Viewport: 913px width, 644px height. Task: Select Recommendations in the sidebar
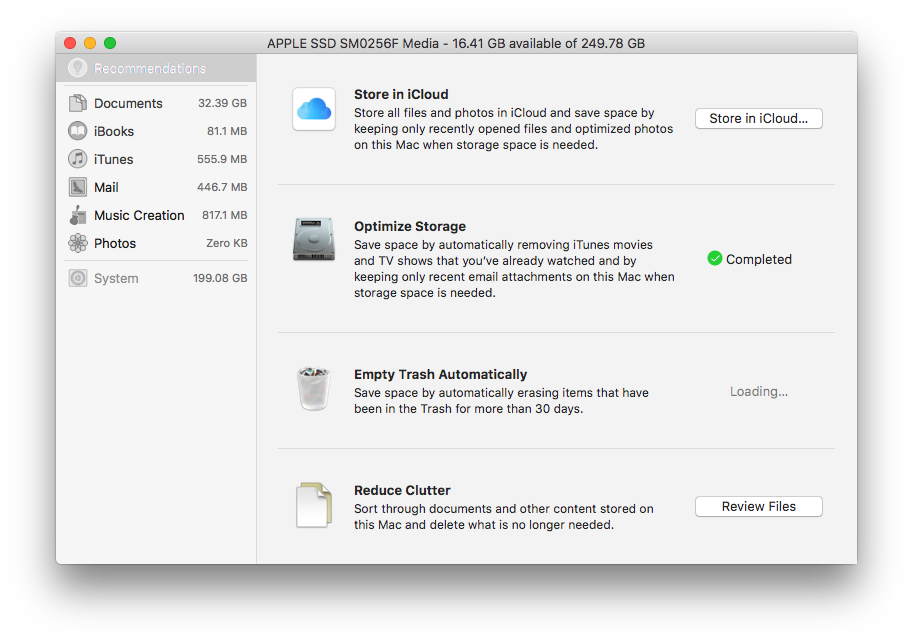tap(149, 69)
